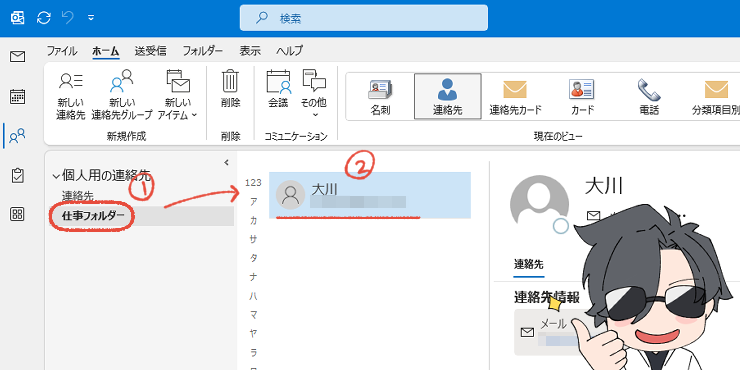Select the 分類項目別 view
The width and height of the screenshot is (740, 370).
pos(715,96)
